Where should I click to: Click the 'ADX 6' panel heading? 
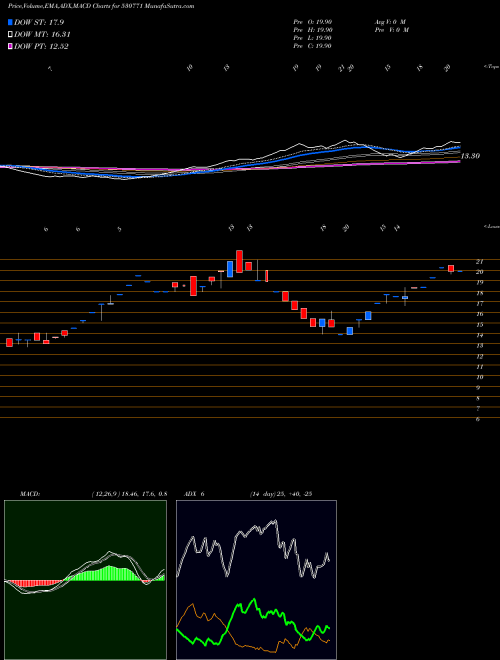194,494
